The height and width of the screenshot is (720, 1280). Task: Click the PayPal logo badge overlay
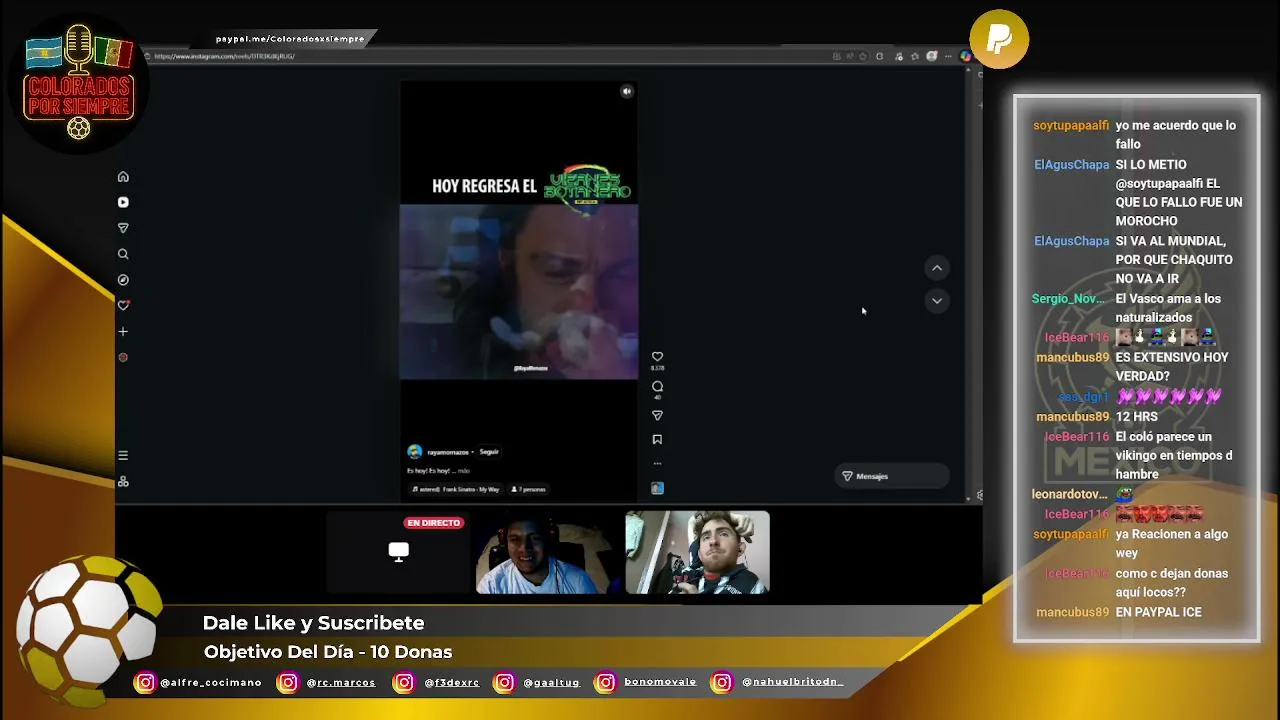coord(999,39)
